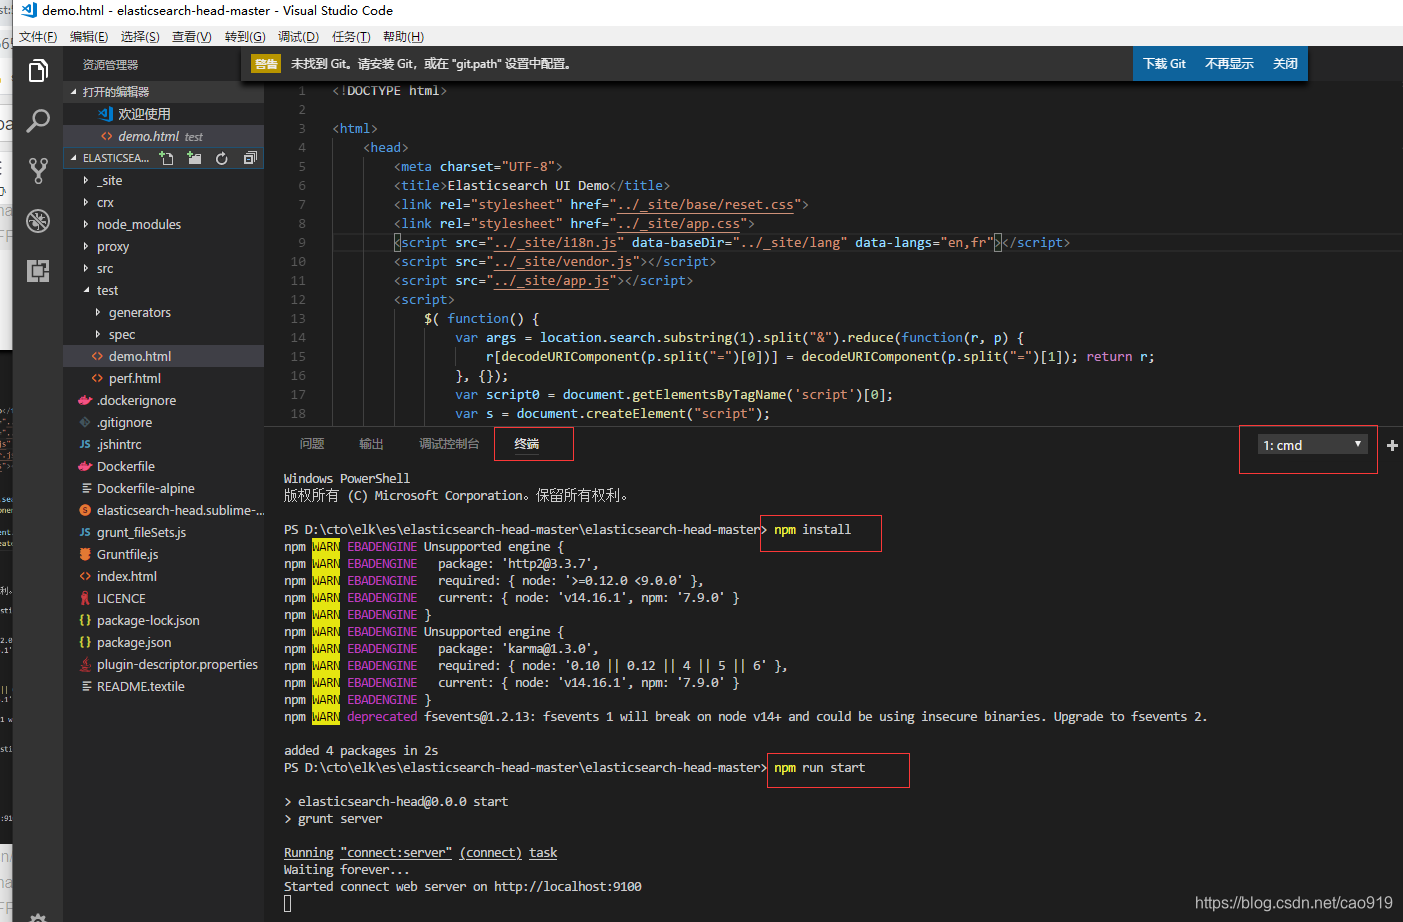Screen dimensions: 1403x922
Task: Open index.html in the file tree
Action: click(163, 577)
